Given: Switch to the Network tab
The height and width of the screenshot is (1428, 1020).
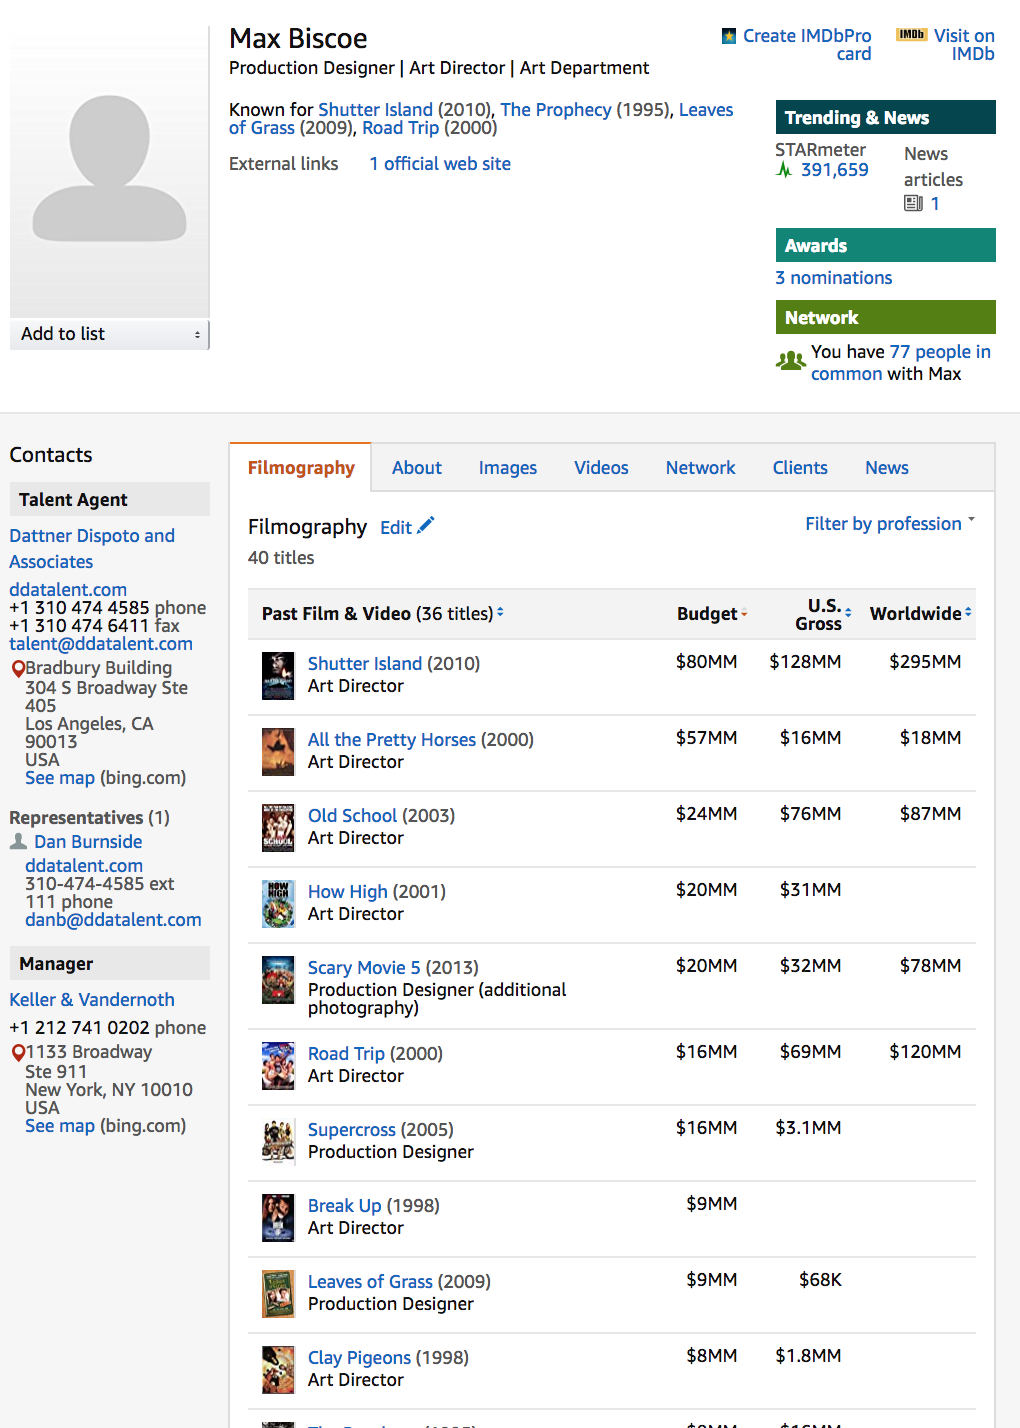Looking at the screenshot, I should pyautogui.click(x=701, y=468).
